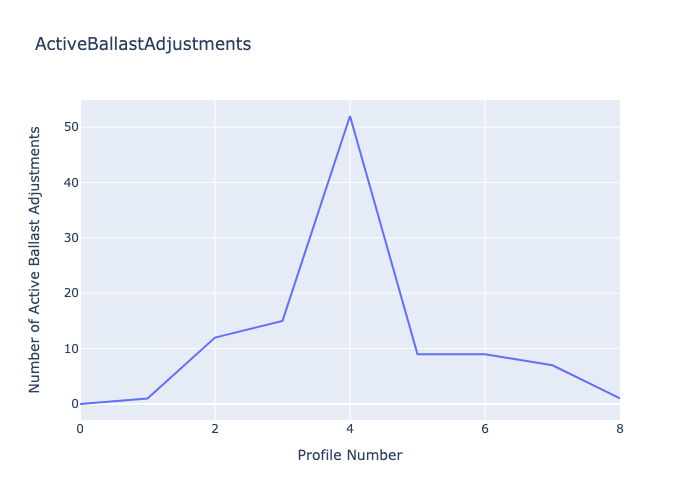Click the line point at profile 5
700x500 pixels.
[x=418, y=354]
